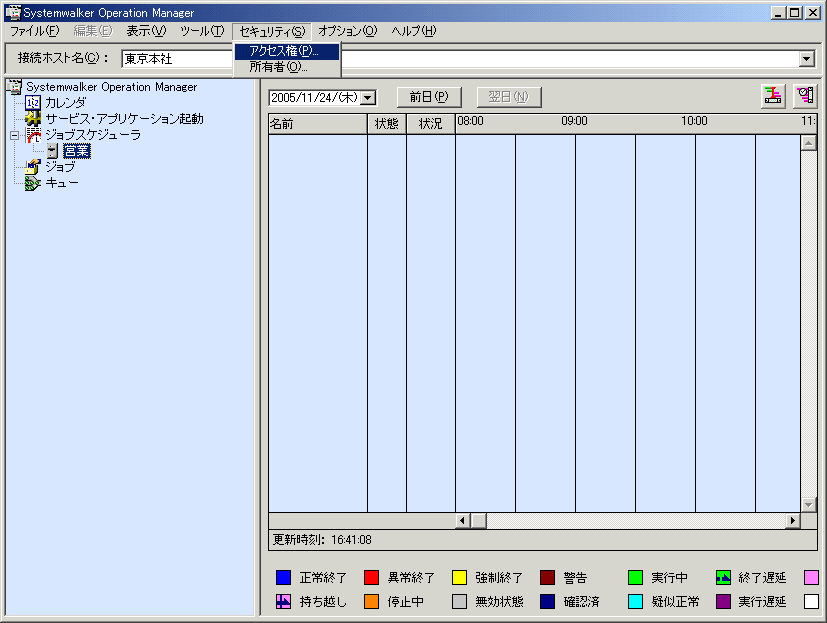Select the サービス・アプリケーション起動 gear icon

tap(33, 119)
